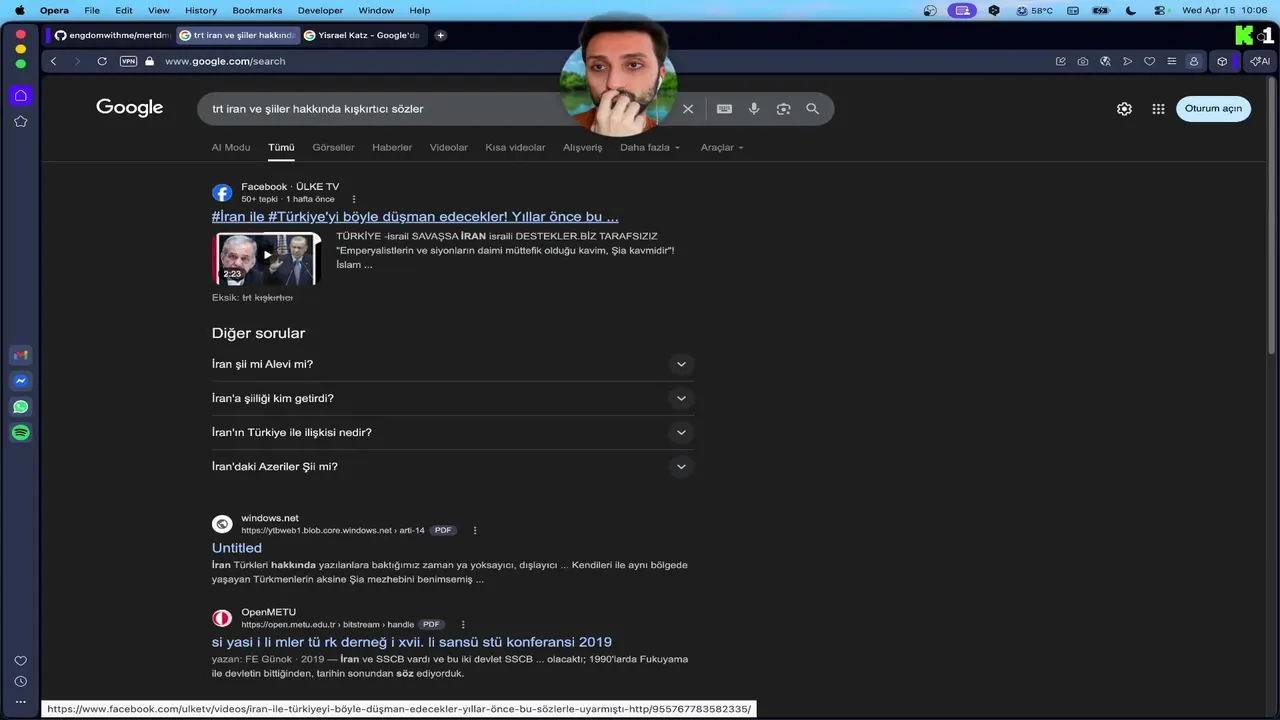This screenshot has width=1280, height=720.
Task: Click the Oturum açın sign-in button
Action: pyautogui.click(x=1213, y=109)
